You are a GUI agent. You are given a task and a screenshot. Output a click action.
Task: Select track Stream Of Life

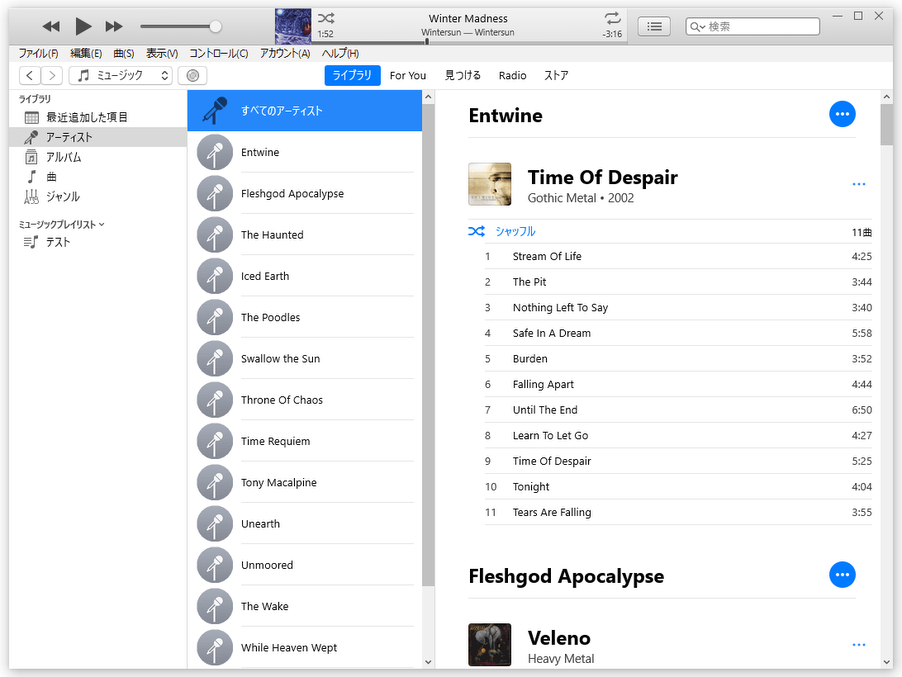678,257
